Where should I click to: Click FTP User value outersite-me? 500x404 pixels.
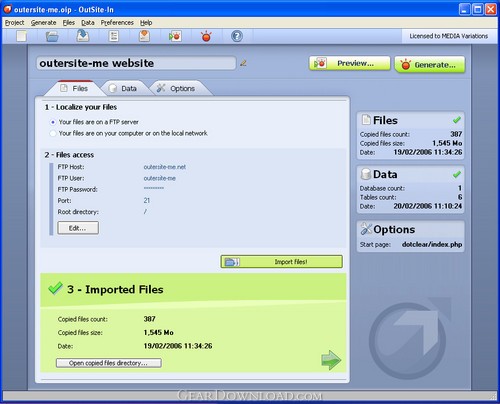tap(160, 178)
